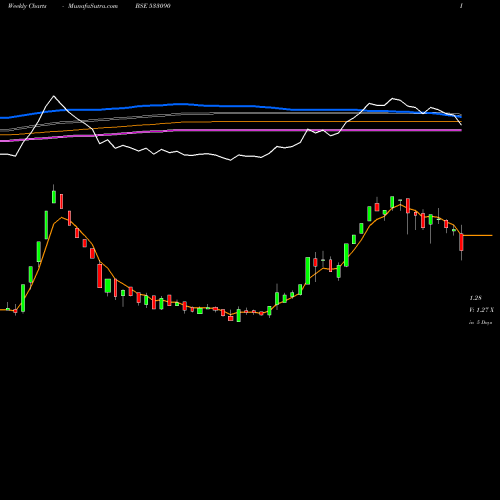Click the "V: 1.27 N" volume text

tap(481, 310)
